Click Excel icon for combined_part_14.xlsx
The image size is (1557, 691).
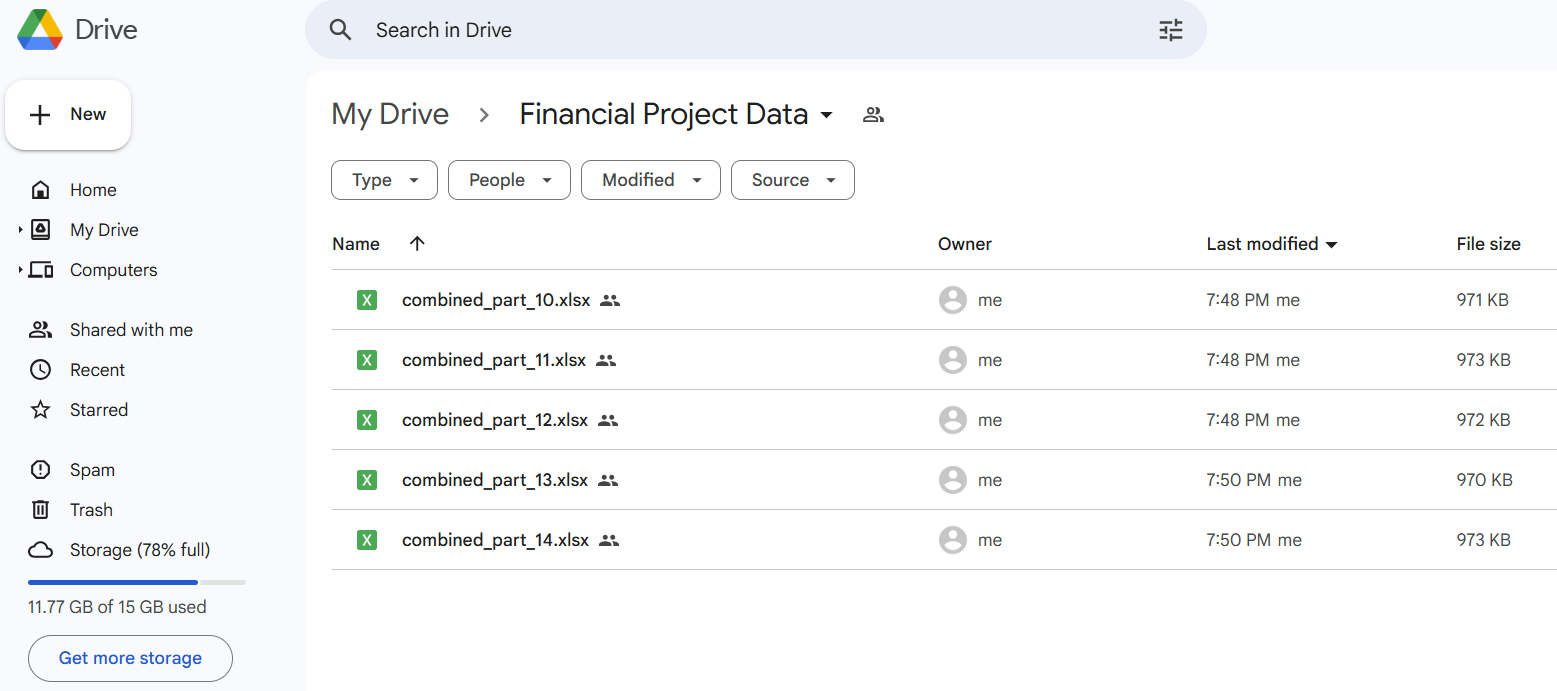coord(367,540)
